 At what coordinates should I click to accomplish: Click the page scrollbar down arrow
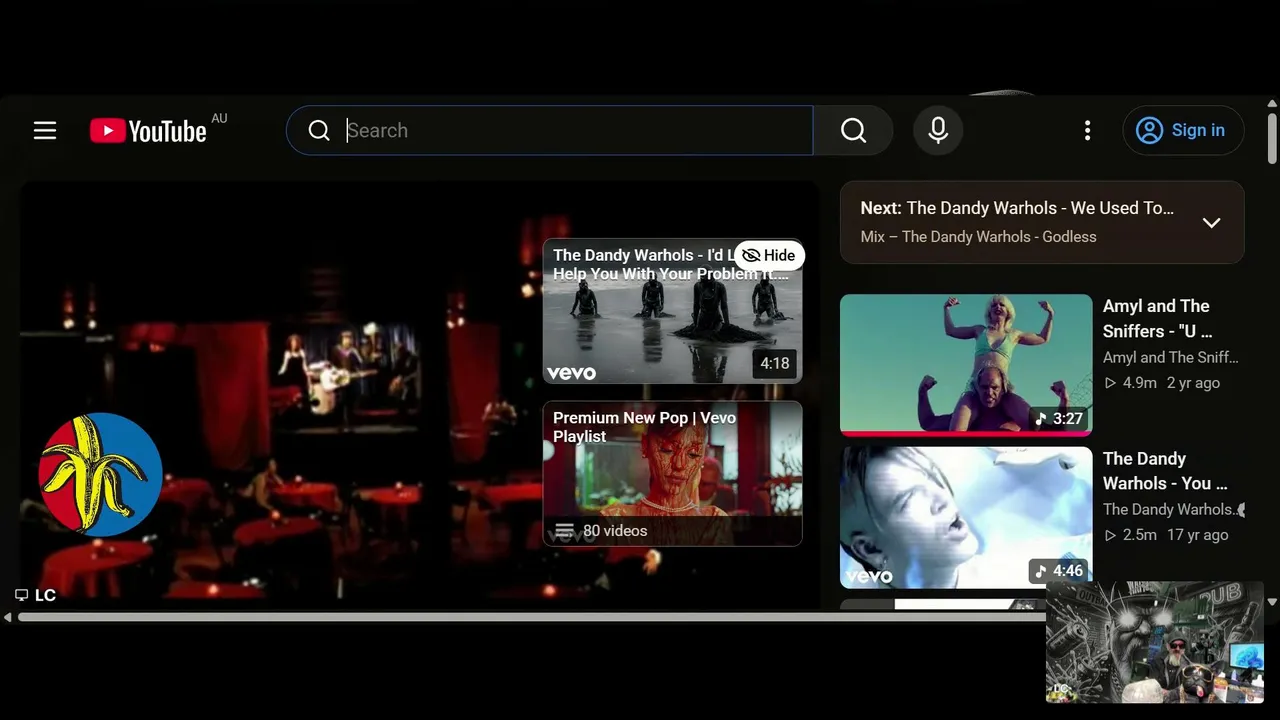[1272, 602]
